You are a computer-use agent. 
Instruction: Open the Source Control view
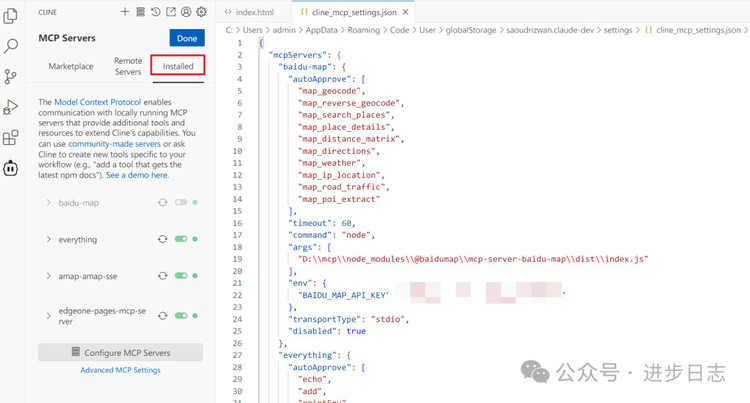tap(10, 76)
